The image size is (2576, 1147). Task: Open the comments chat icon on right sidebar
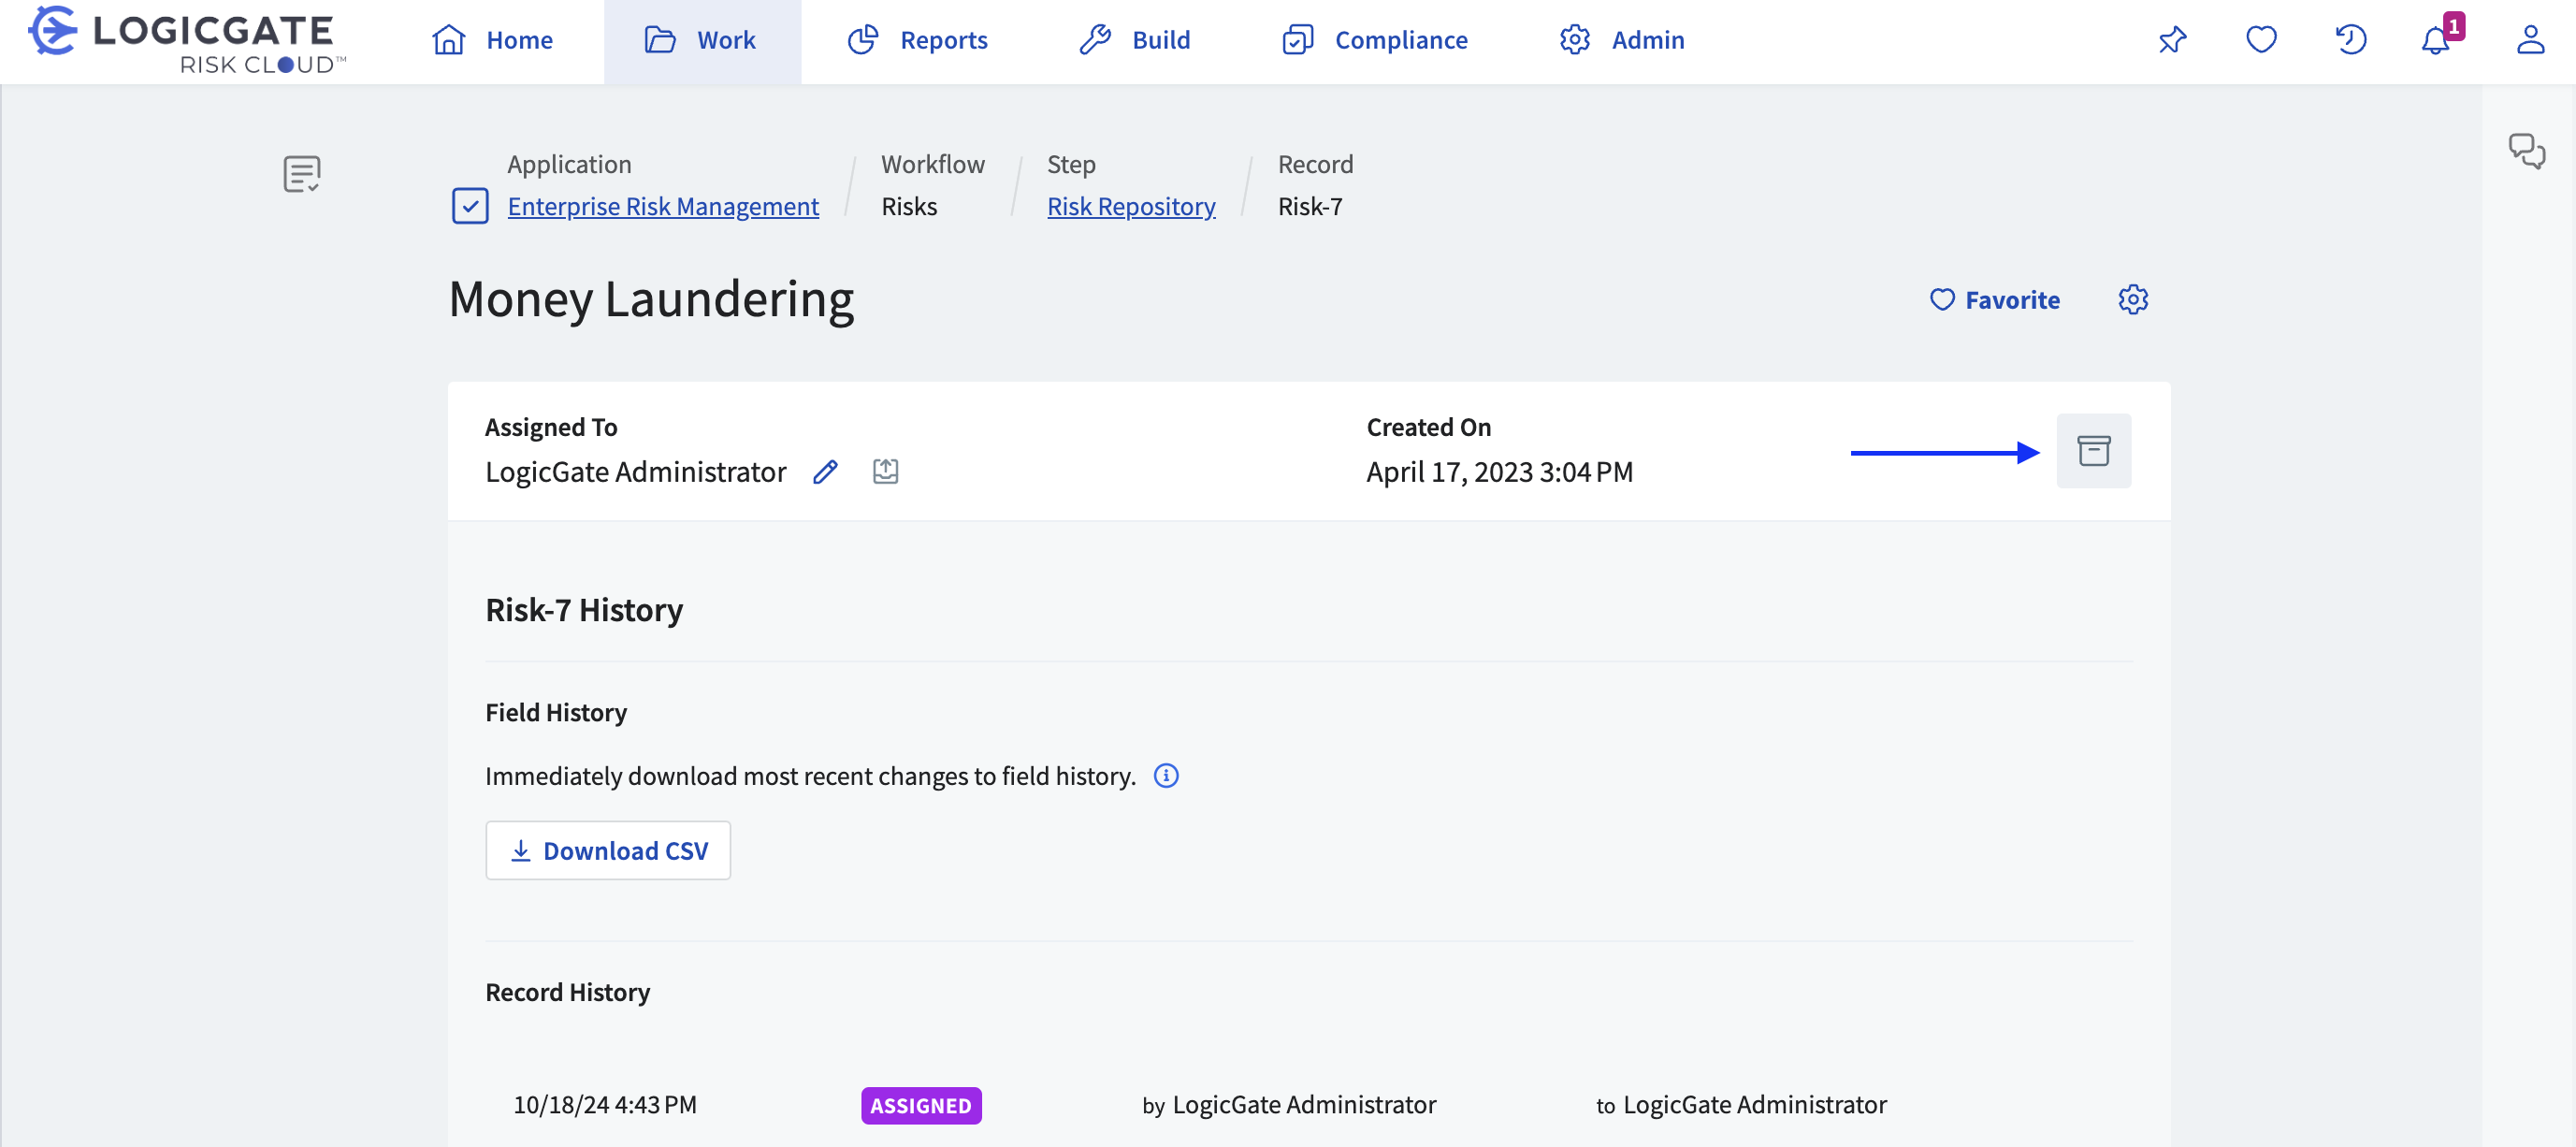point(2526,151)
